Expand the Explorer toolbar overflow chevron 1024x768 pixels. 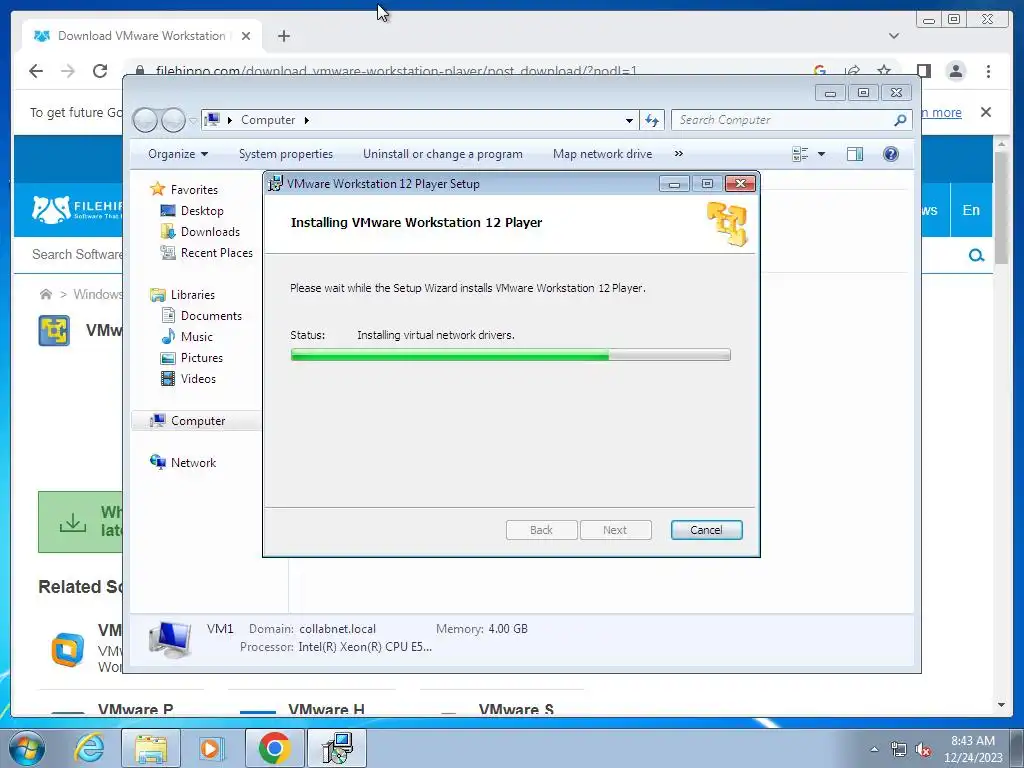[679, 154]
